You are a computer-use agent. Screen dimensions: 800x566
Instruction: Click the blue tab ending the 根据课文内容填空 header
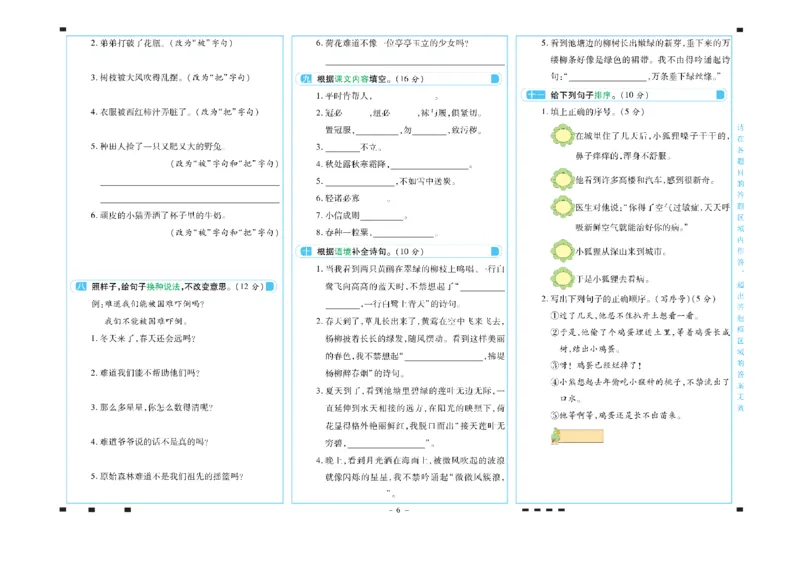click(x=495, y=79)
